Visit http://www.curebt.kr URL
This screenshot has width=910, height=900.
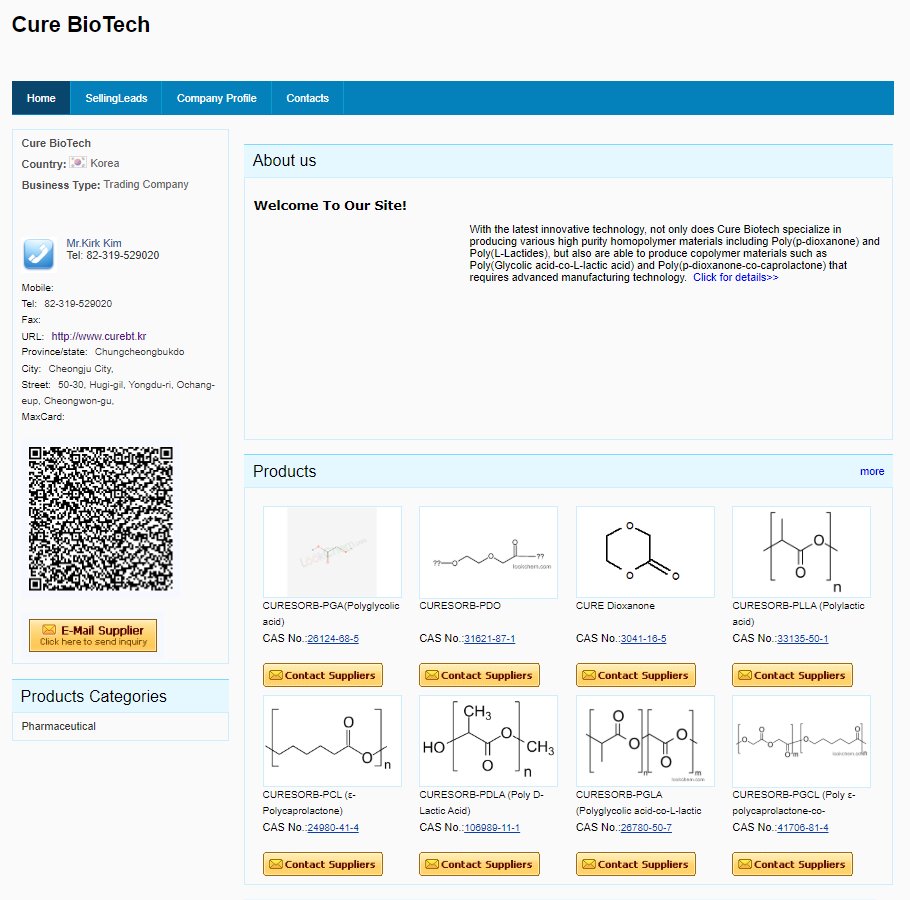click(x=99, y=336)
